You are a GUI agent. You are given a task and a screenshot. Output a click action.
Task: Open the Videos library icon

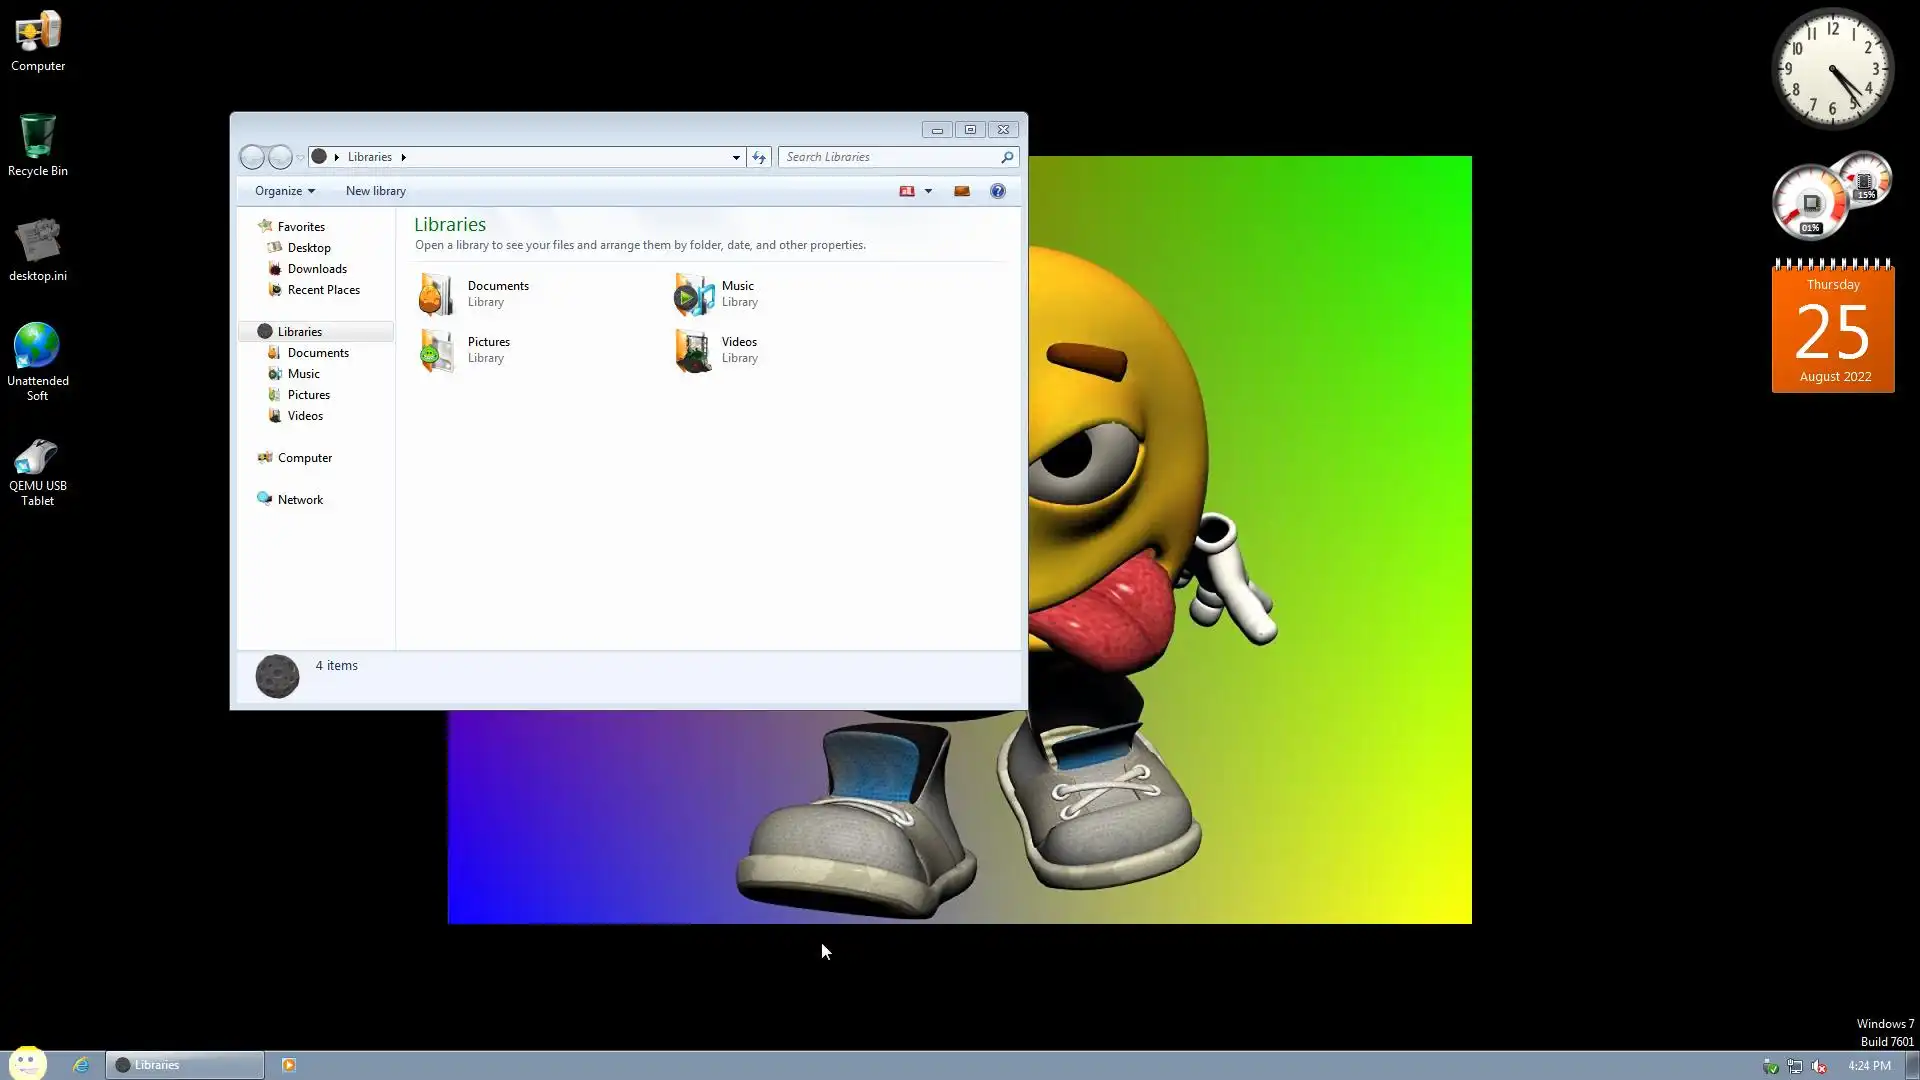693,350
